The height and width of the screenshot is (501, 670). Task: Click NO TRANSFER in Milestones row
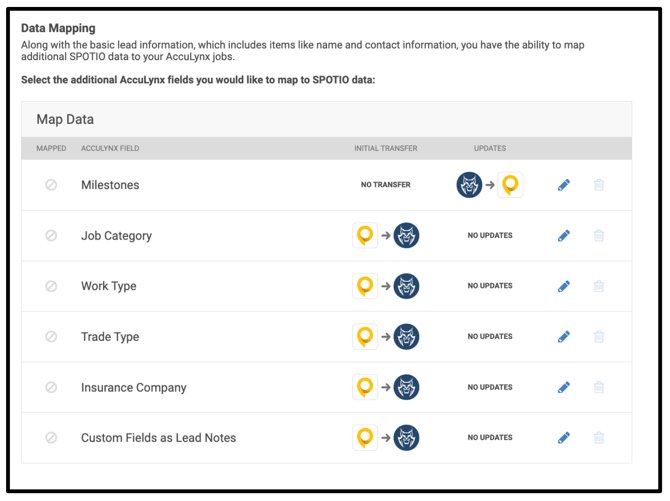[x=386, y=185]
